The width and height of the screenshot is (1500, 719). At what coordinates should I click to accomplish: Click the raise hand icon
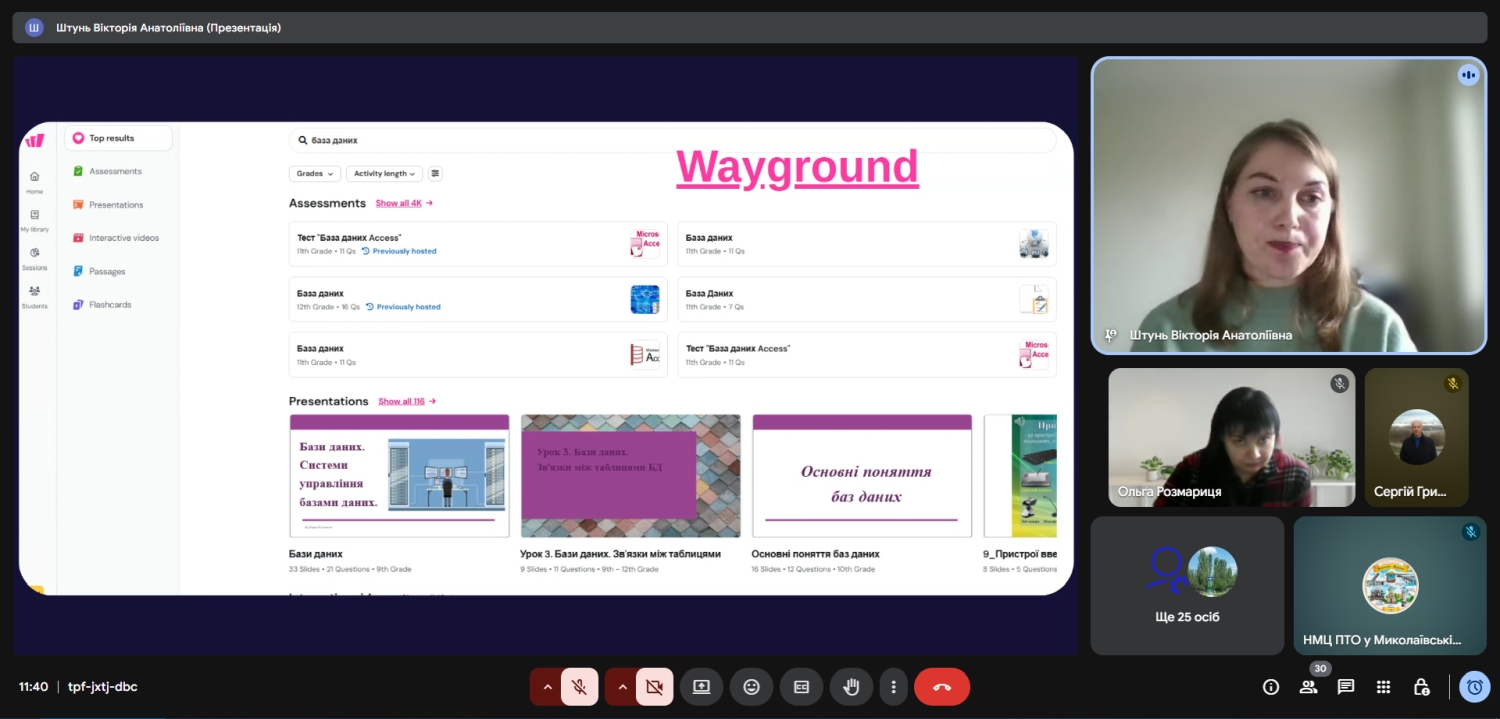(x=851, y=687)
